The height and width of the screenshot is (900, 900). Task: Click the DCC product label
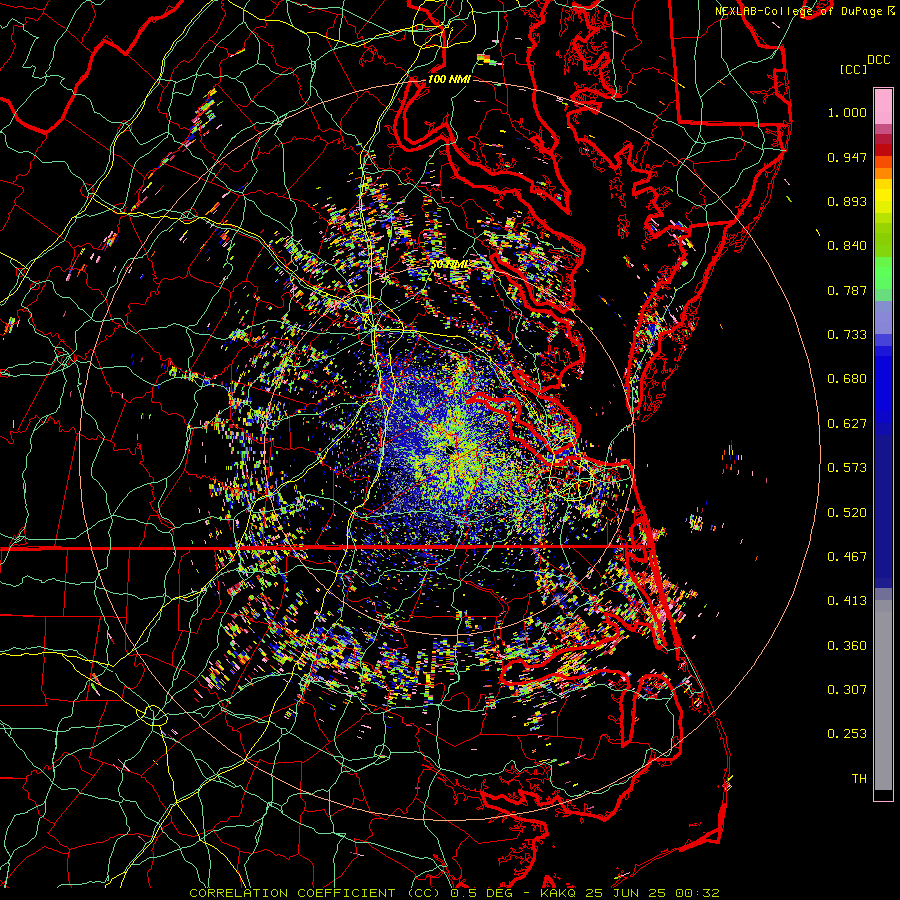click(x=879, y=60)
